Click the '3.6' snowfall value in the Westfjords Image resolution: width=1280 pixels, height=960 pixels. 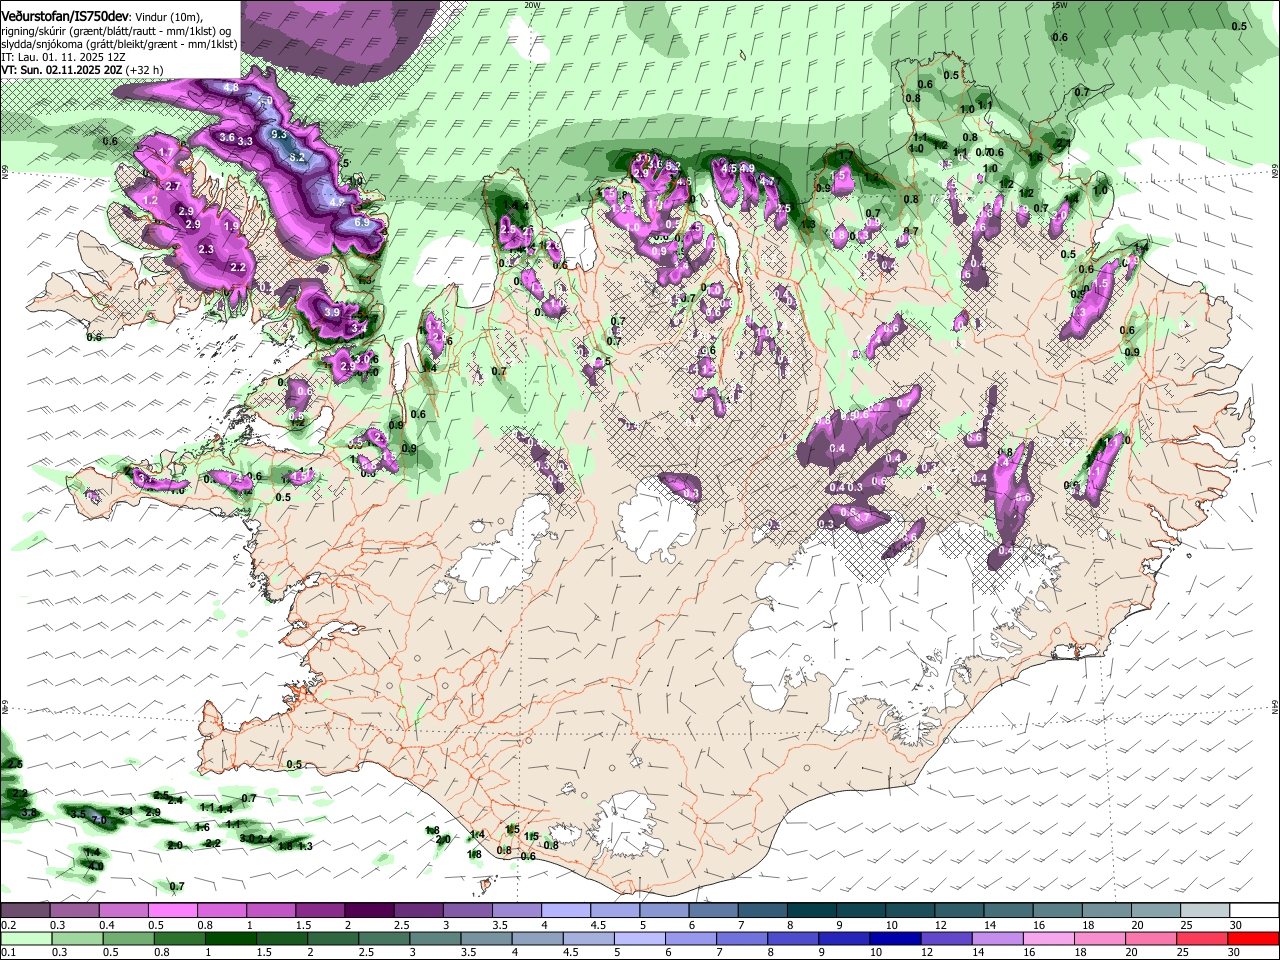(227, 137)
